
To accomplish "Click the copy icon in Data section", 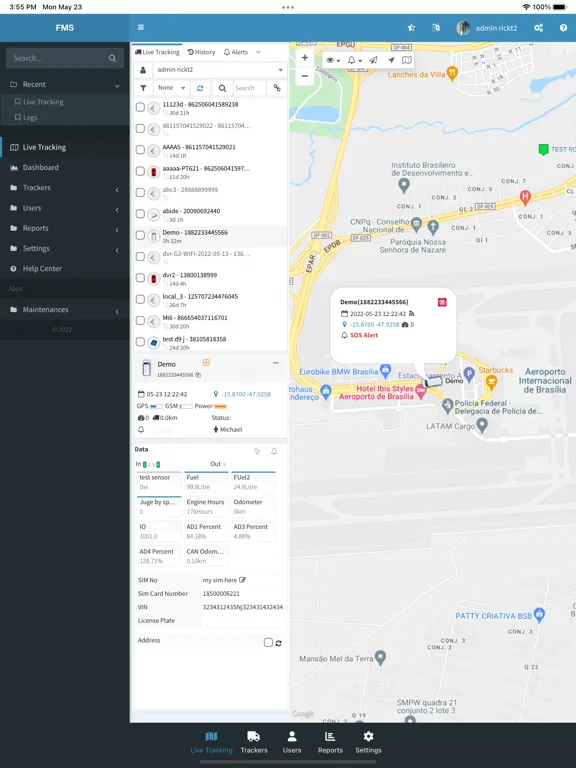I will 257,451.
